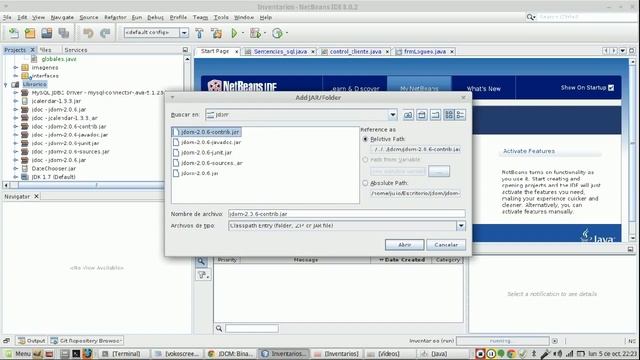Image resolution: width=640 pixels, height=360 pixels.
Task: Expand the DateChooser.jar node
Action: tap(16, 169)
